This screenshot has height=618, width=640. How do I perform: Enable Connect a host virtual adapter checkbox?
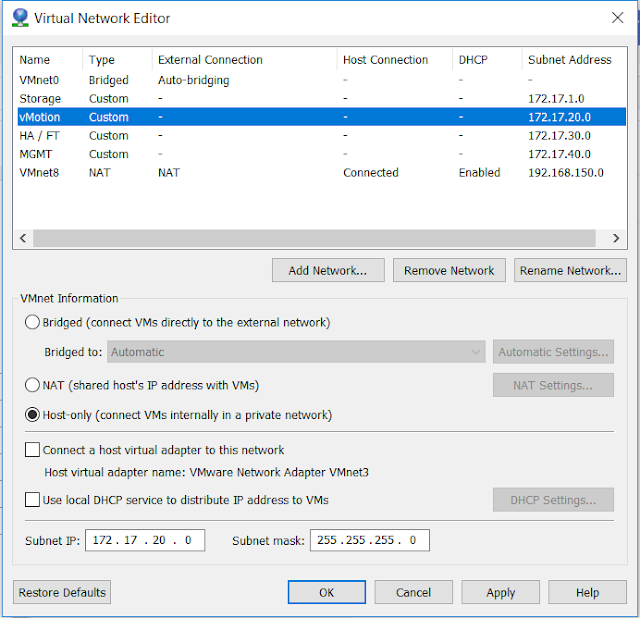[32, 449]
